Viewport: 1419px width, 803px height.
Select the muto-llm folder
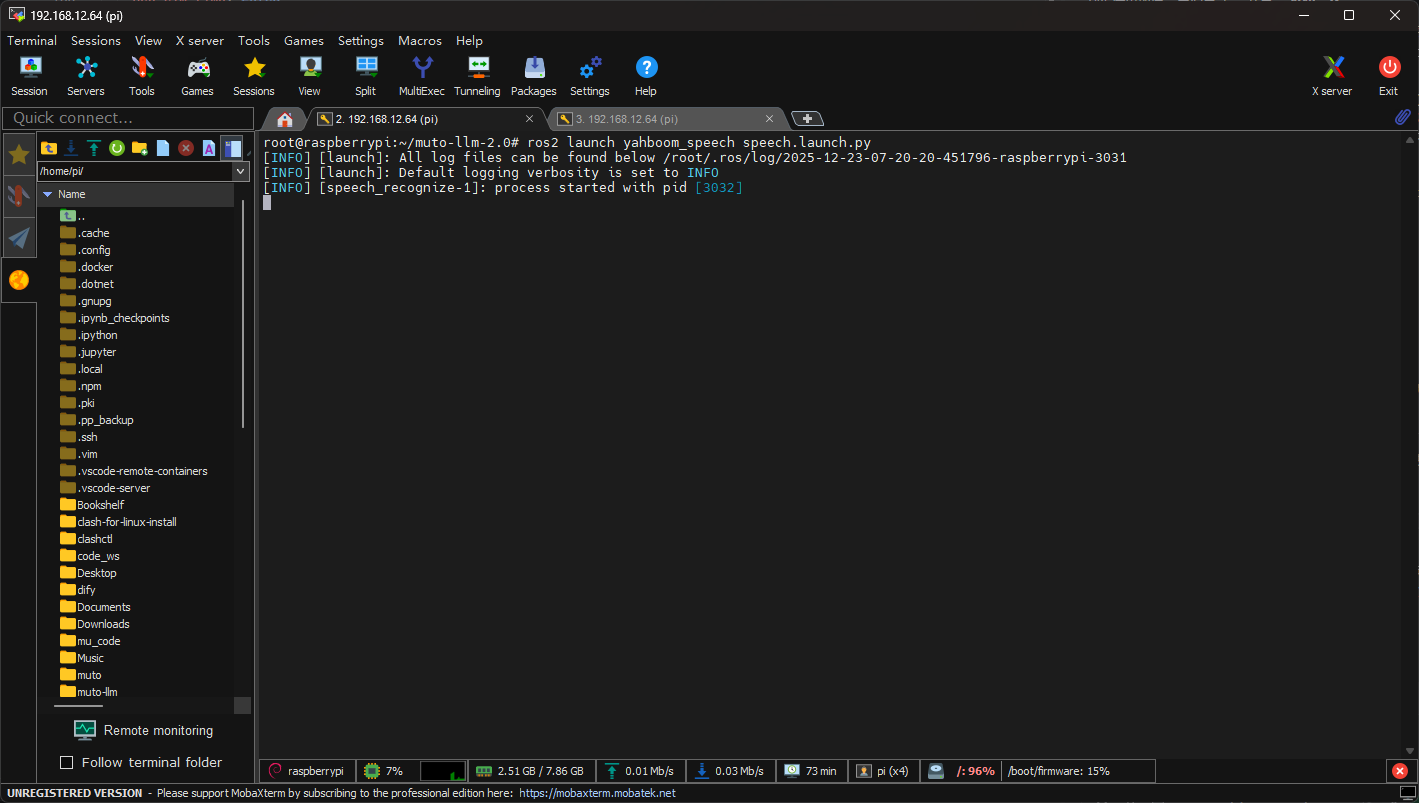[97, 692]
